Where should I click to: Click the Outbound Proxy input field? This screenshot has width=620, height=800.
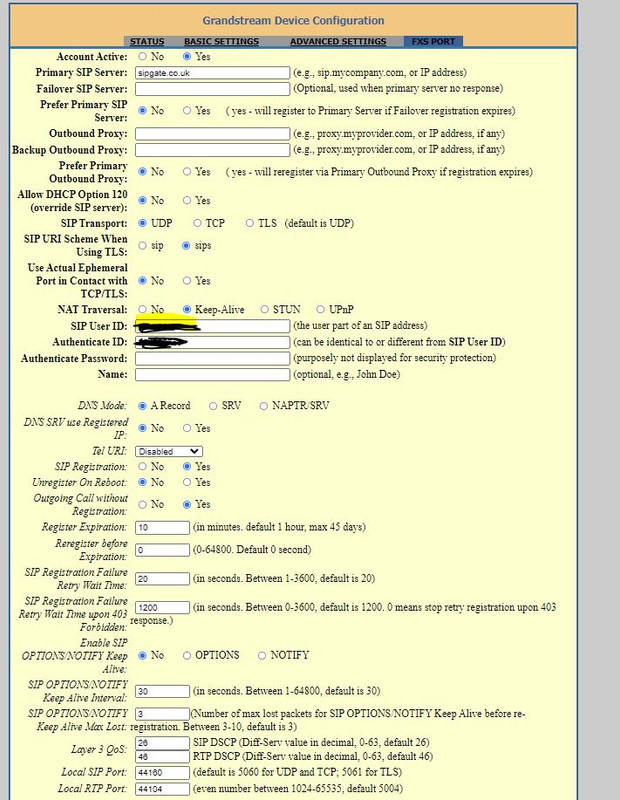[x=212, y=134]
